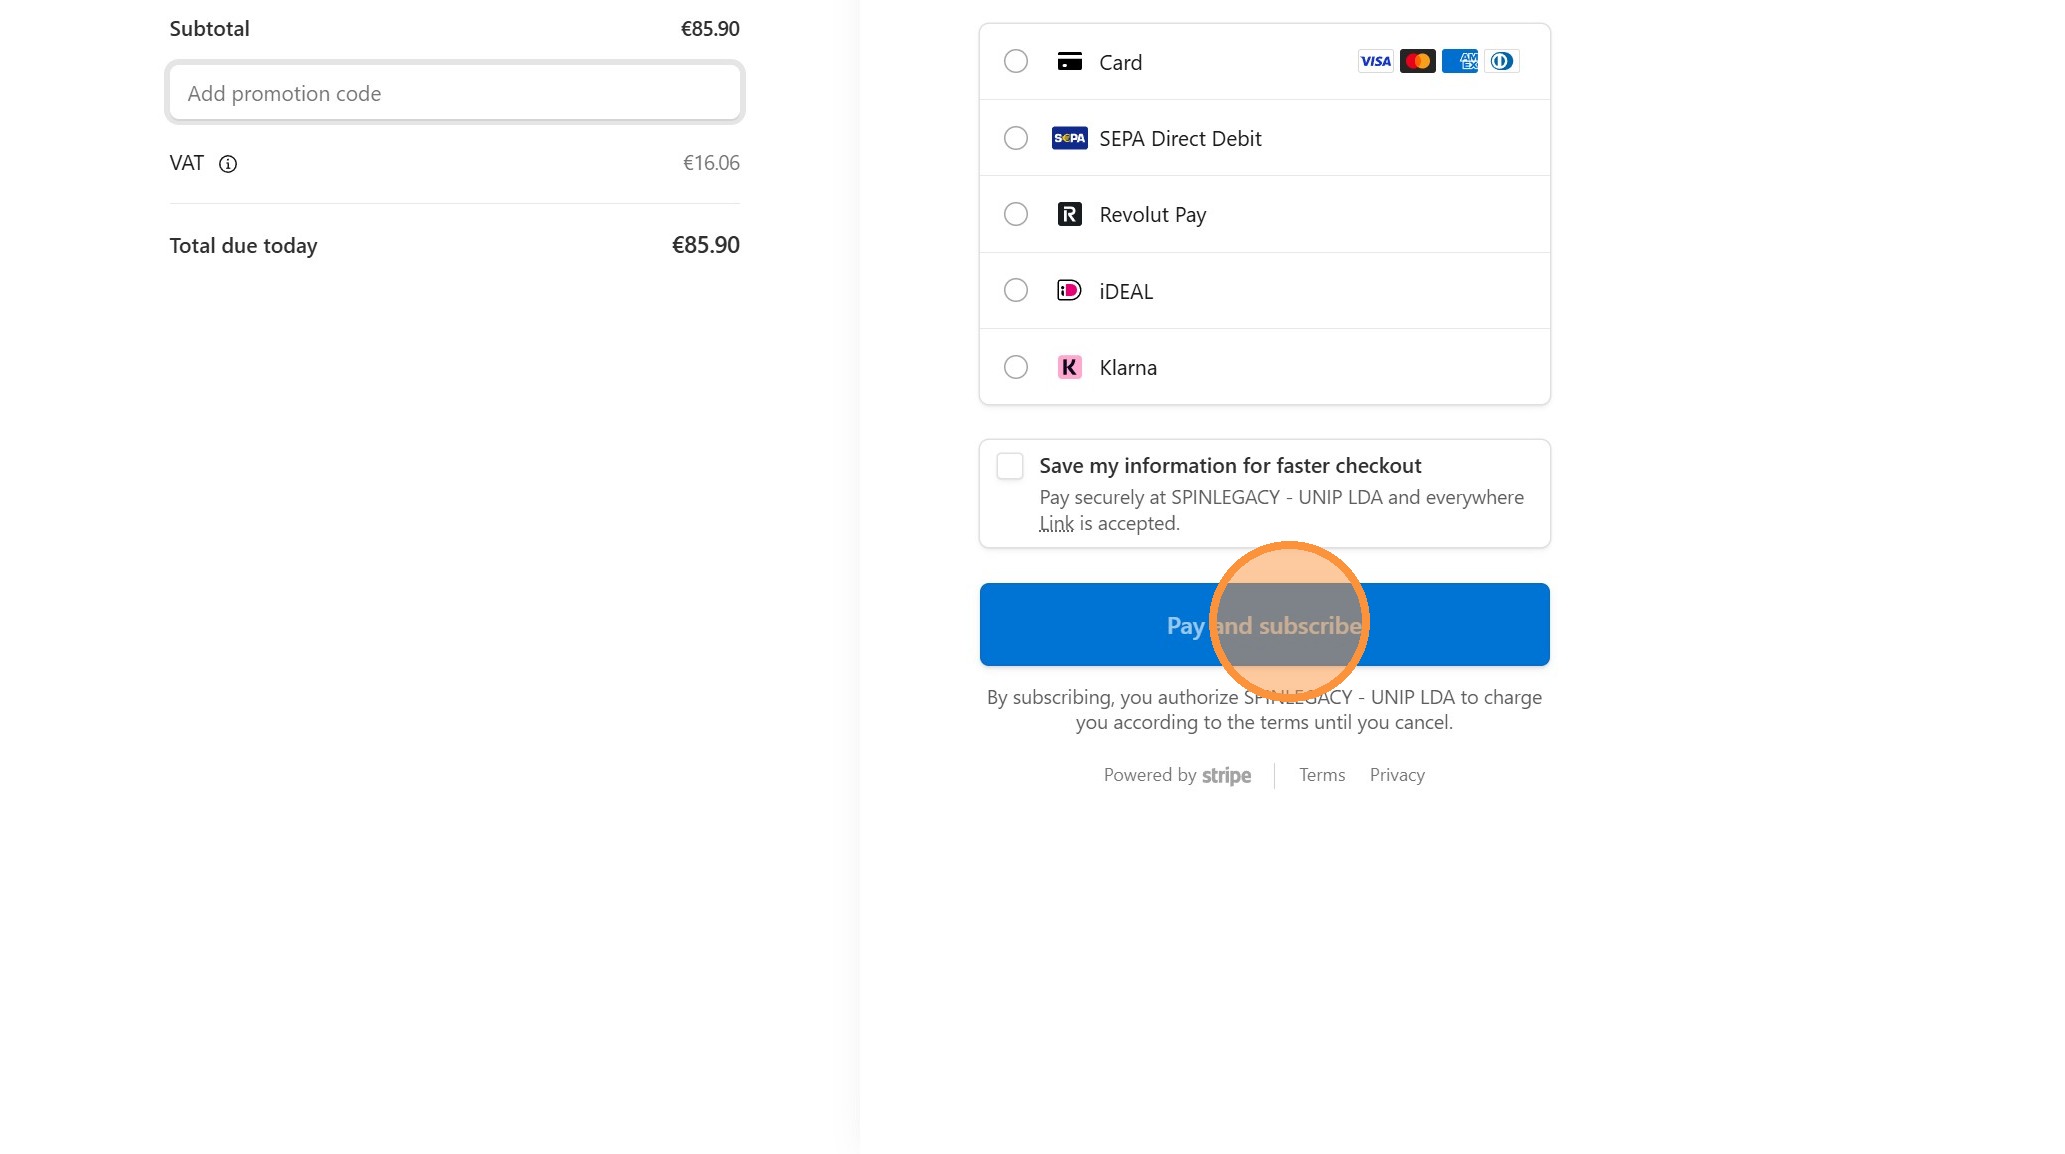The width and height of the screenshot is (2065, 1154).
Task: Open the Privacy link
Action: point(1396,775)
